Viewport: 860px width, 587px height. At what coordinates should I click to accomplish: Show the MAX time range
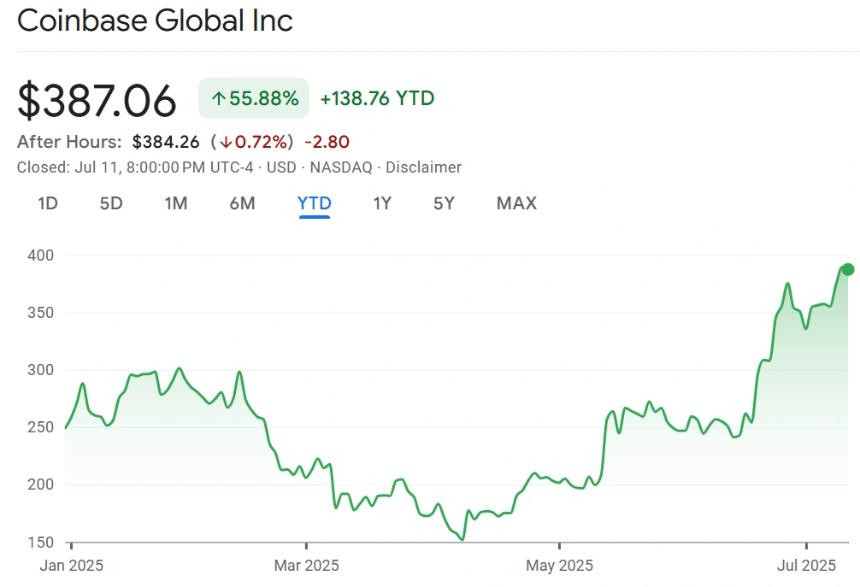pos(516,204)
